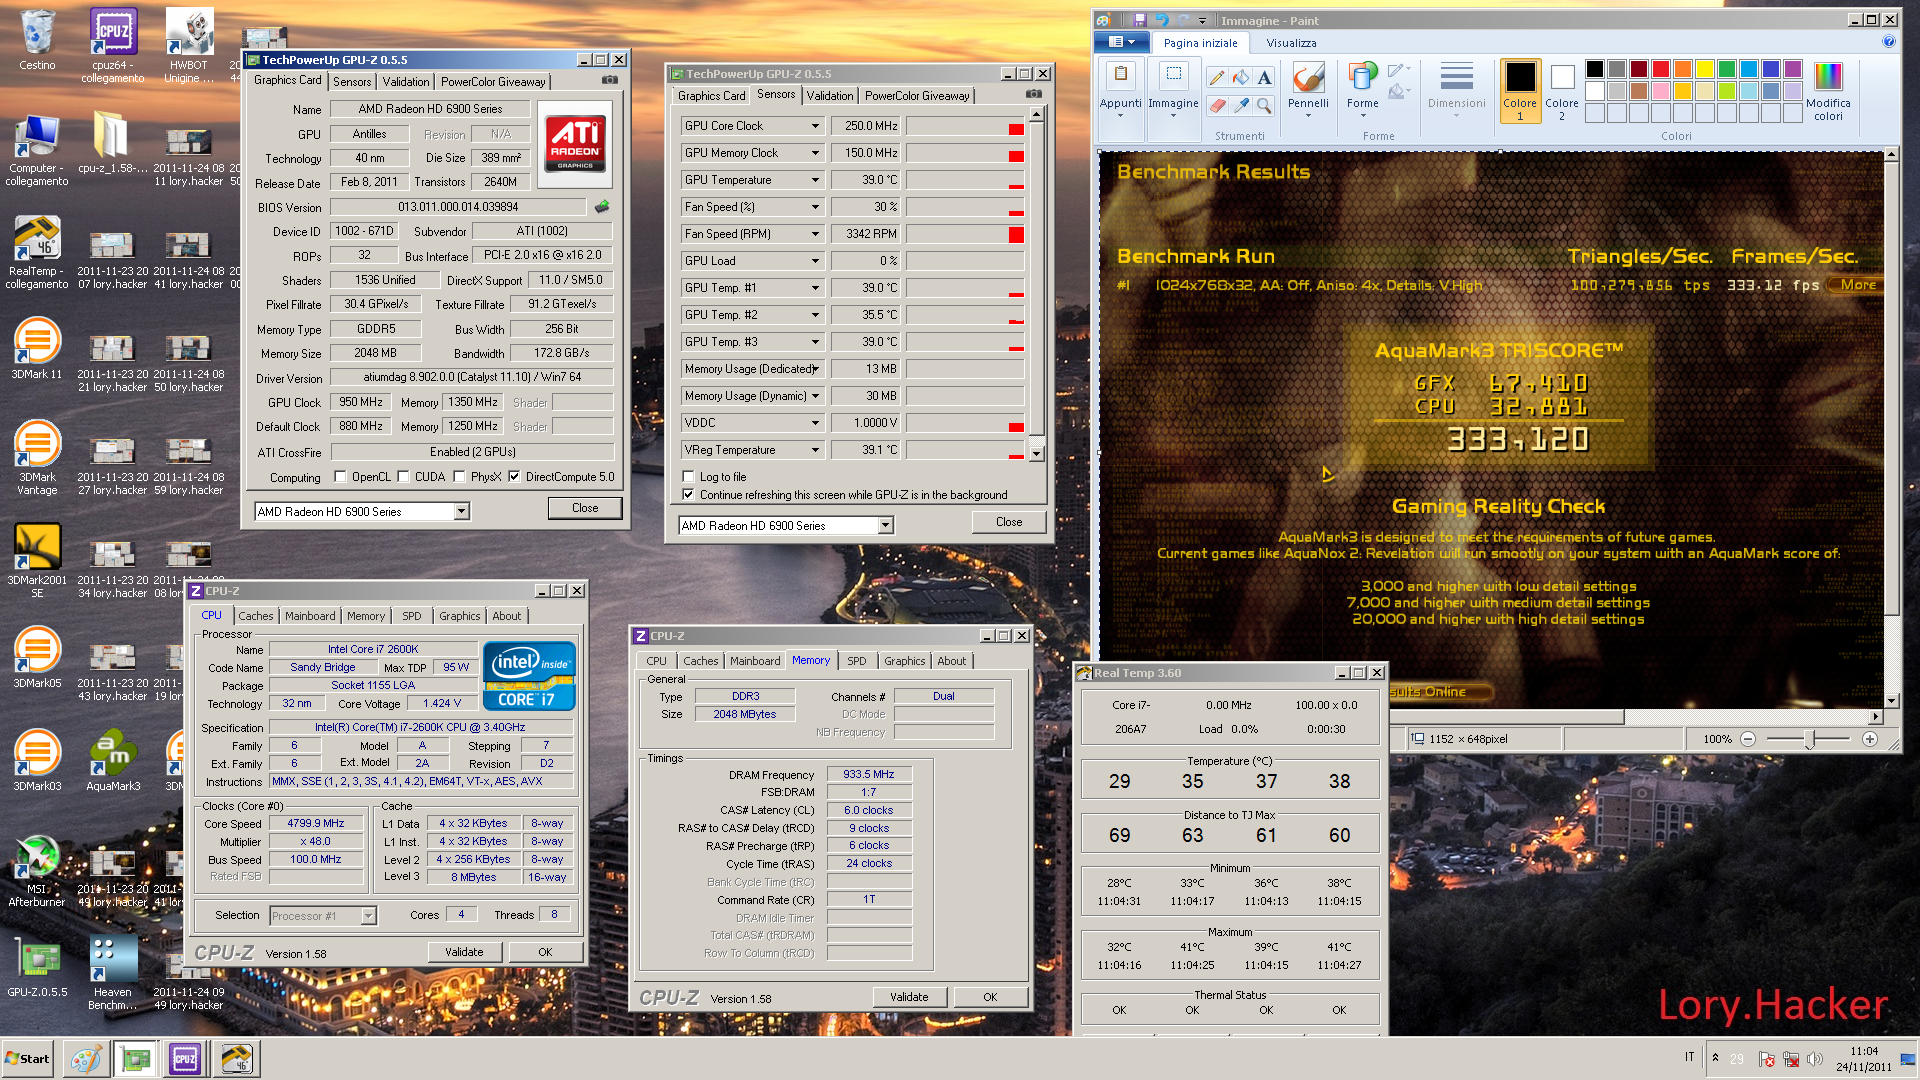Select the Eraser tool in Paint
Screen dimensions: 1920x1080
click(1217, 105)
